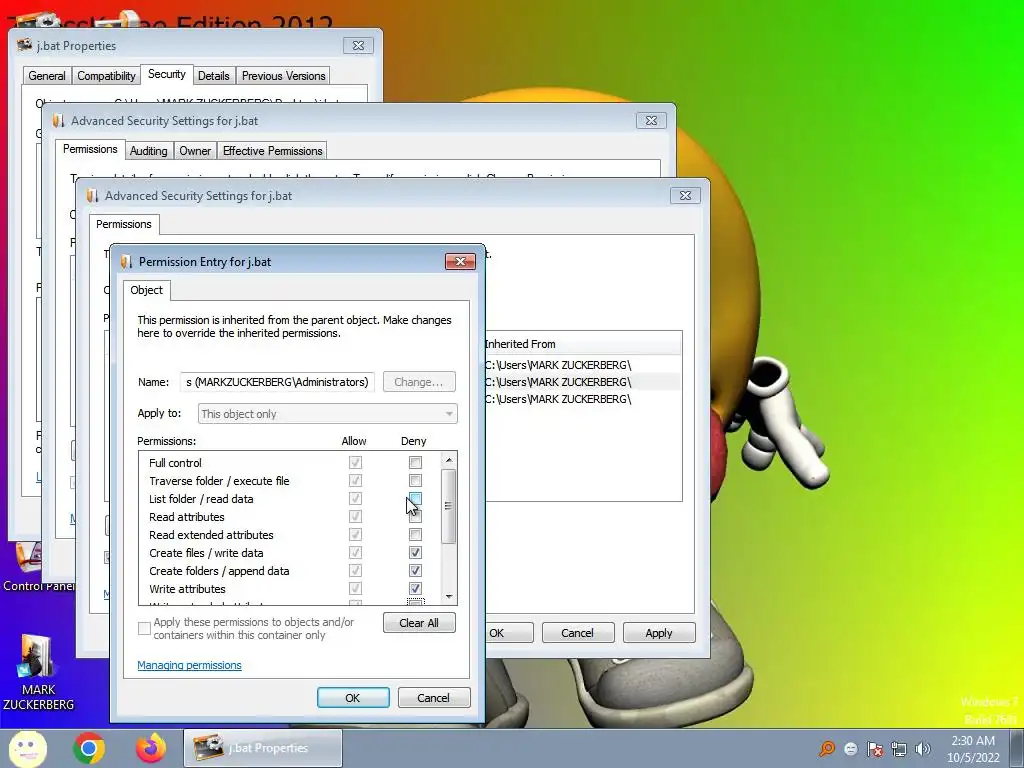Click Apply in Advanced Security Settings

pyautogui.click(x=659, y=633)
